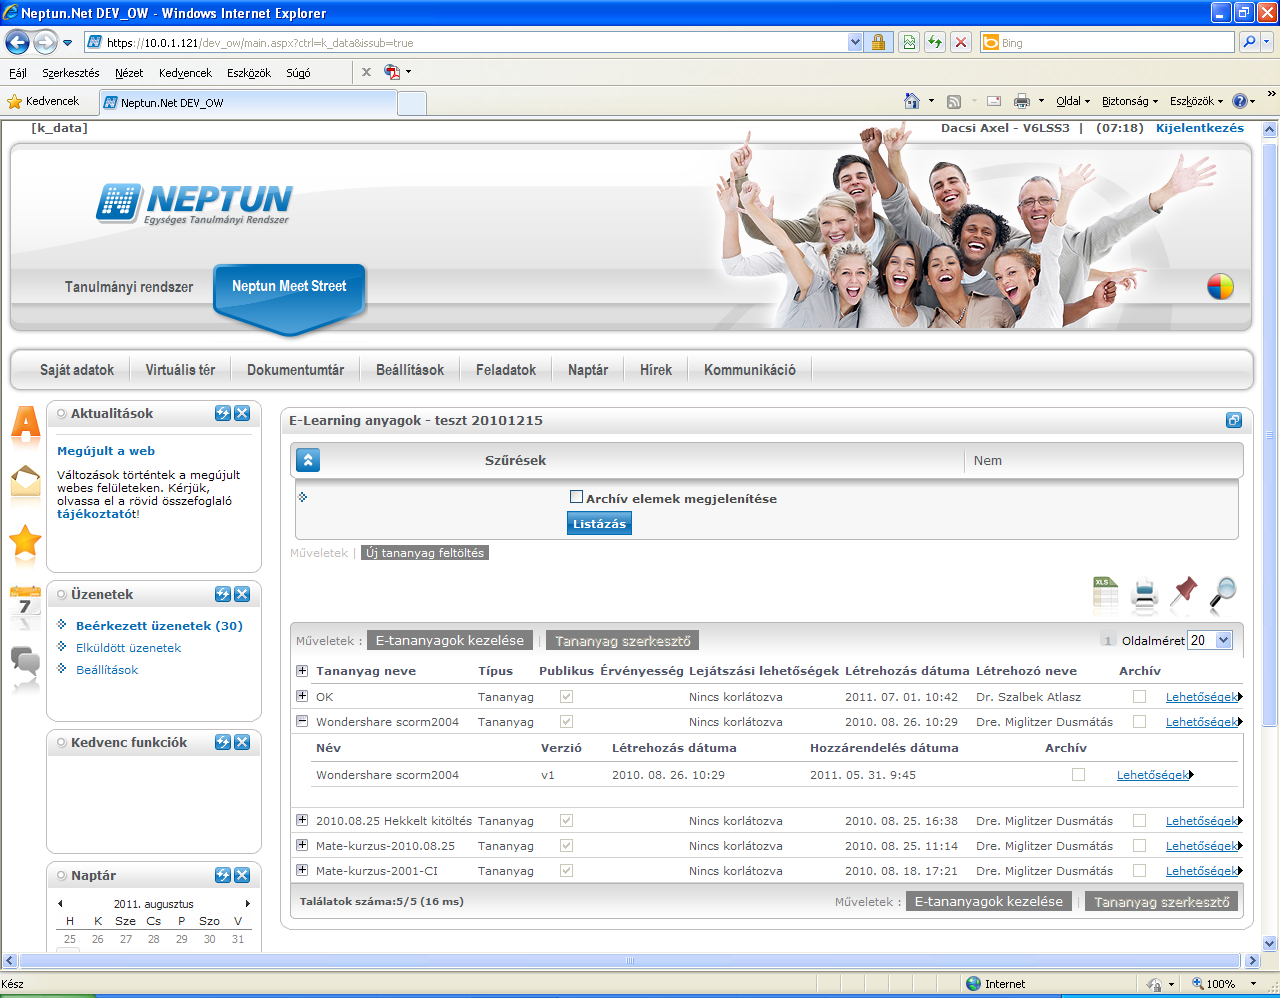Image resolution: width=1280 pixels, height=998 pixels.
Task: Click the security lock icon in address bar
Action: (878, 42)
